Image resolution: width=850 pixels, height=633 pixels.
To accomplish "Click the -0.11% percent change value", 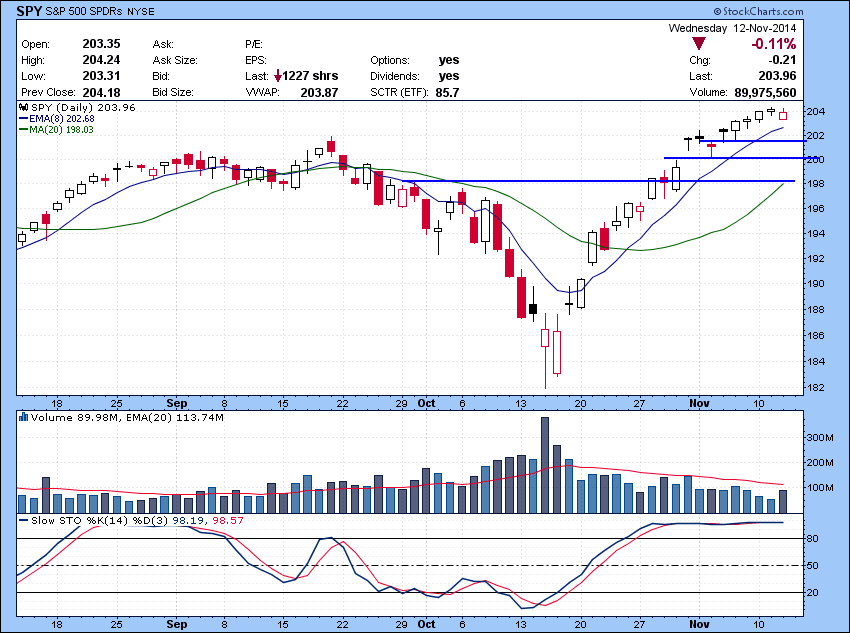I will pyautogui.click(x=773, y=44).
